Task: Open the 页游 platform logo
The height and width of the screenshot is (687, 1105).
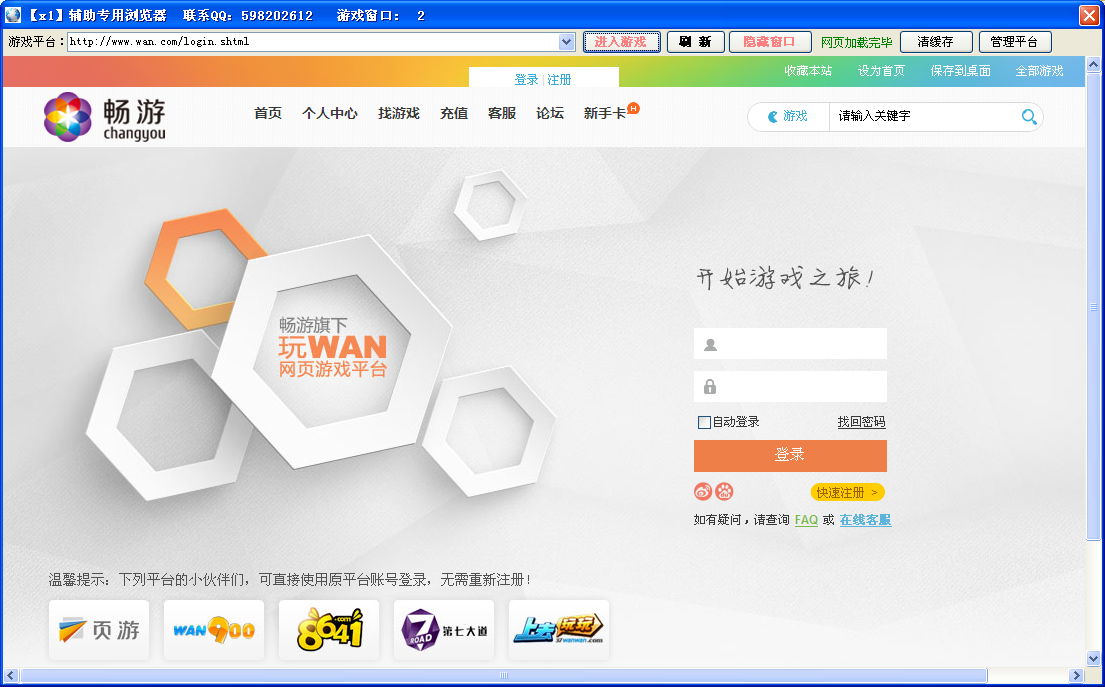Action: pyautogui.click(x=99, y=630)
